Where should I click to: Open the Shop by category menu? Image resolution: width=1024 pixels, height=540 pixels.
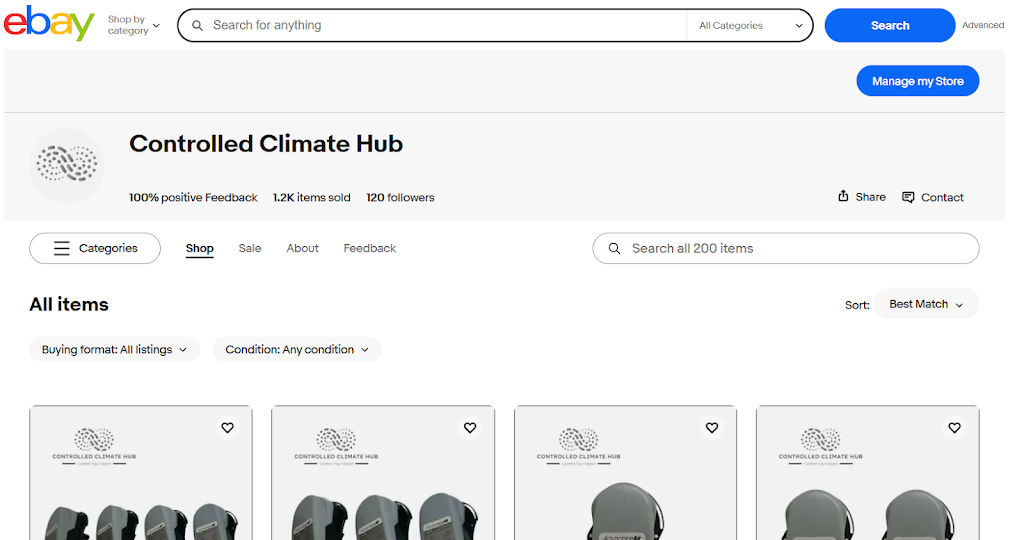[x=133, y=25]
